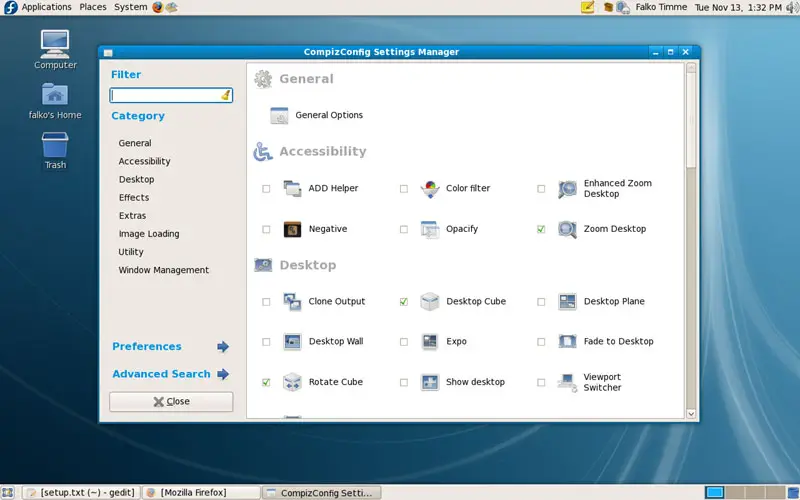Image resolution: width=800 pixels, height=500 pixels.
Task: Launch Firefox from the top panel
Action: coord(158,7)
